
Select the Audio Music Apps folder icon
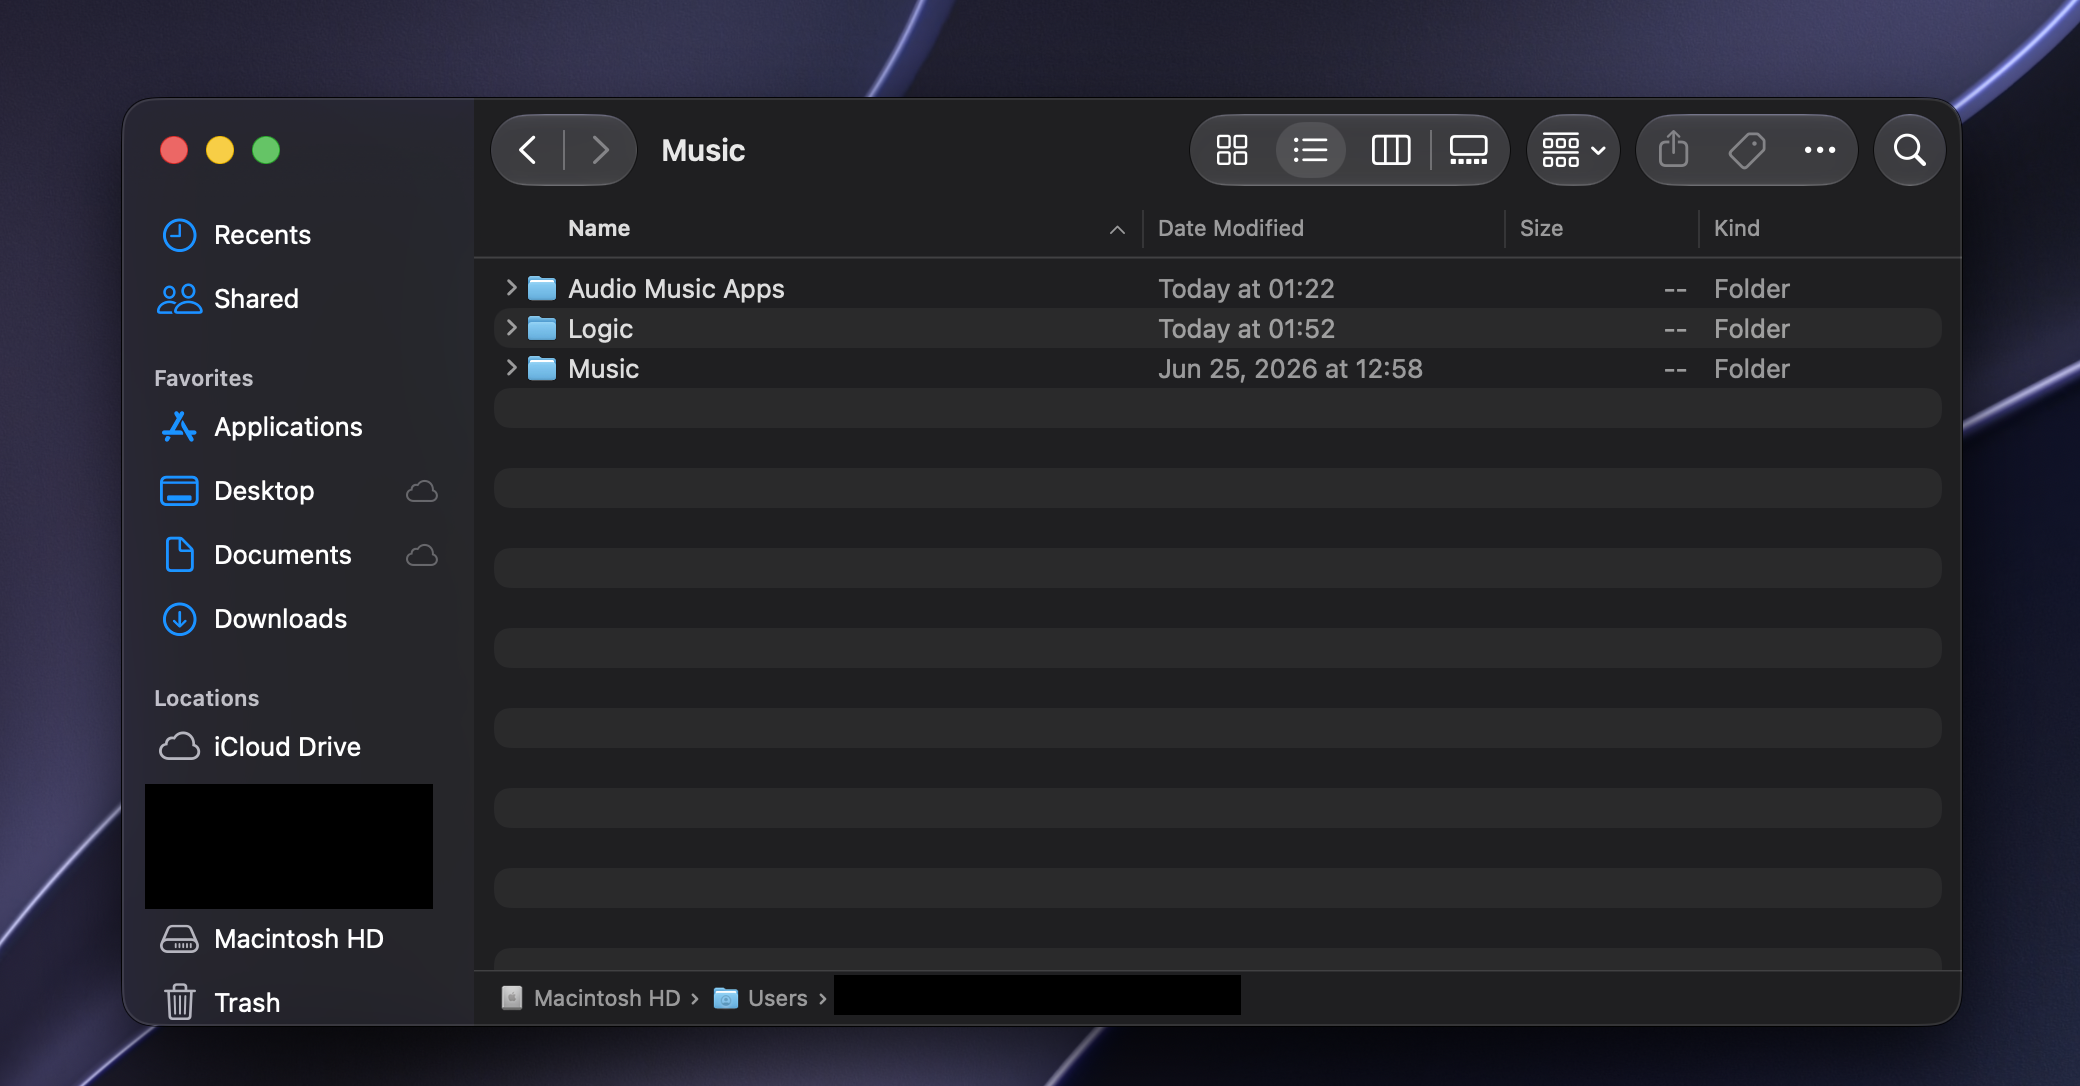tap(542, 288)
